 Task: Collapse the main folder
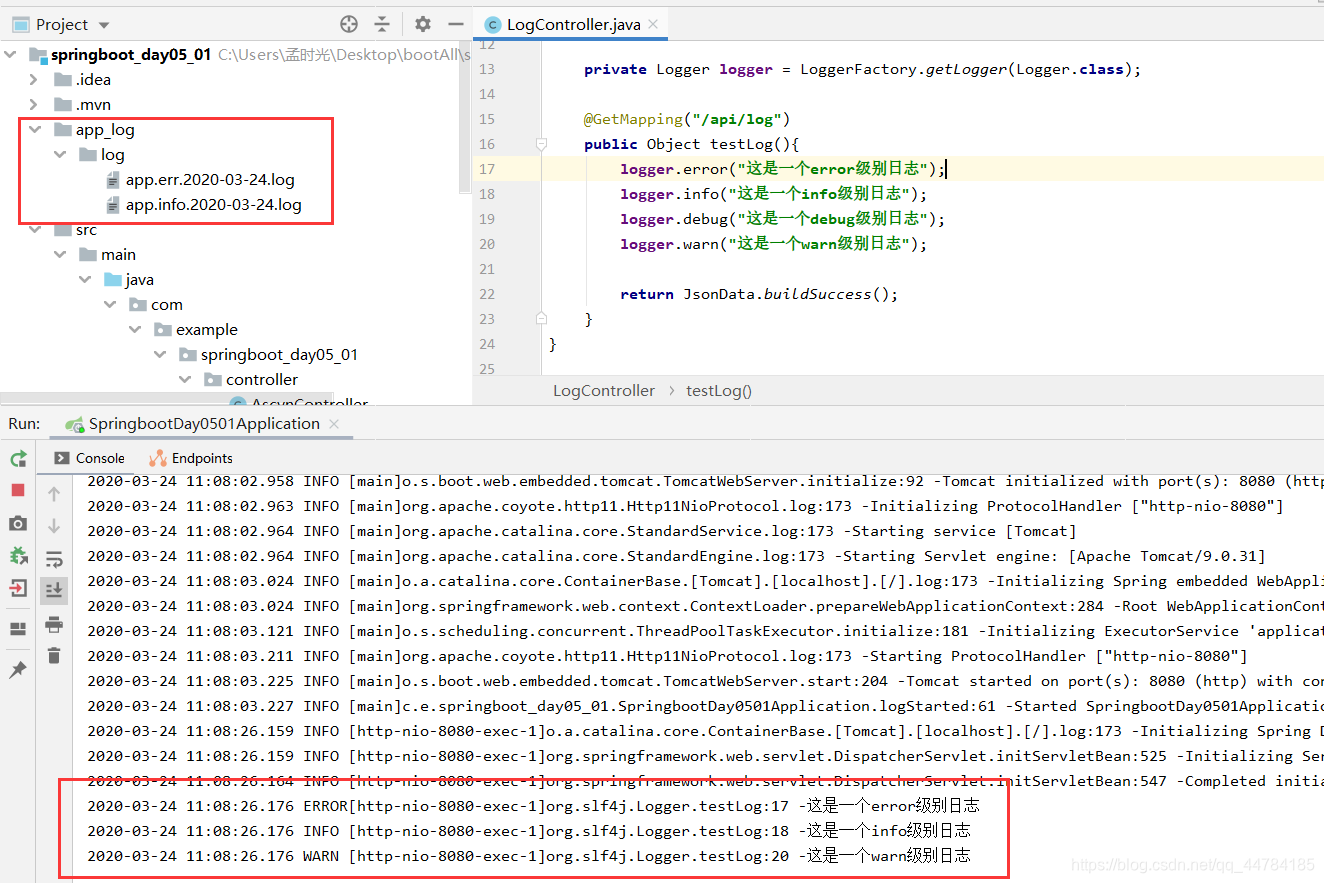coord(60,255)
